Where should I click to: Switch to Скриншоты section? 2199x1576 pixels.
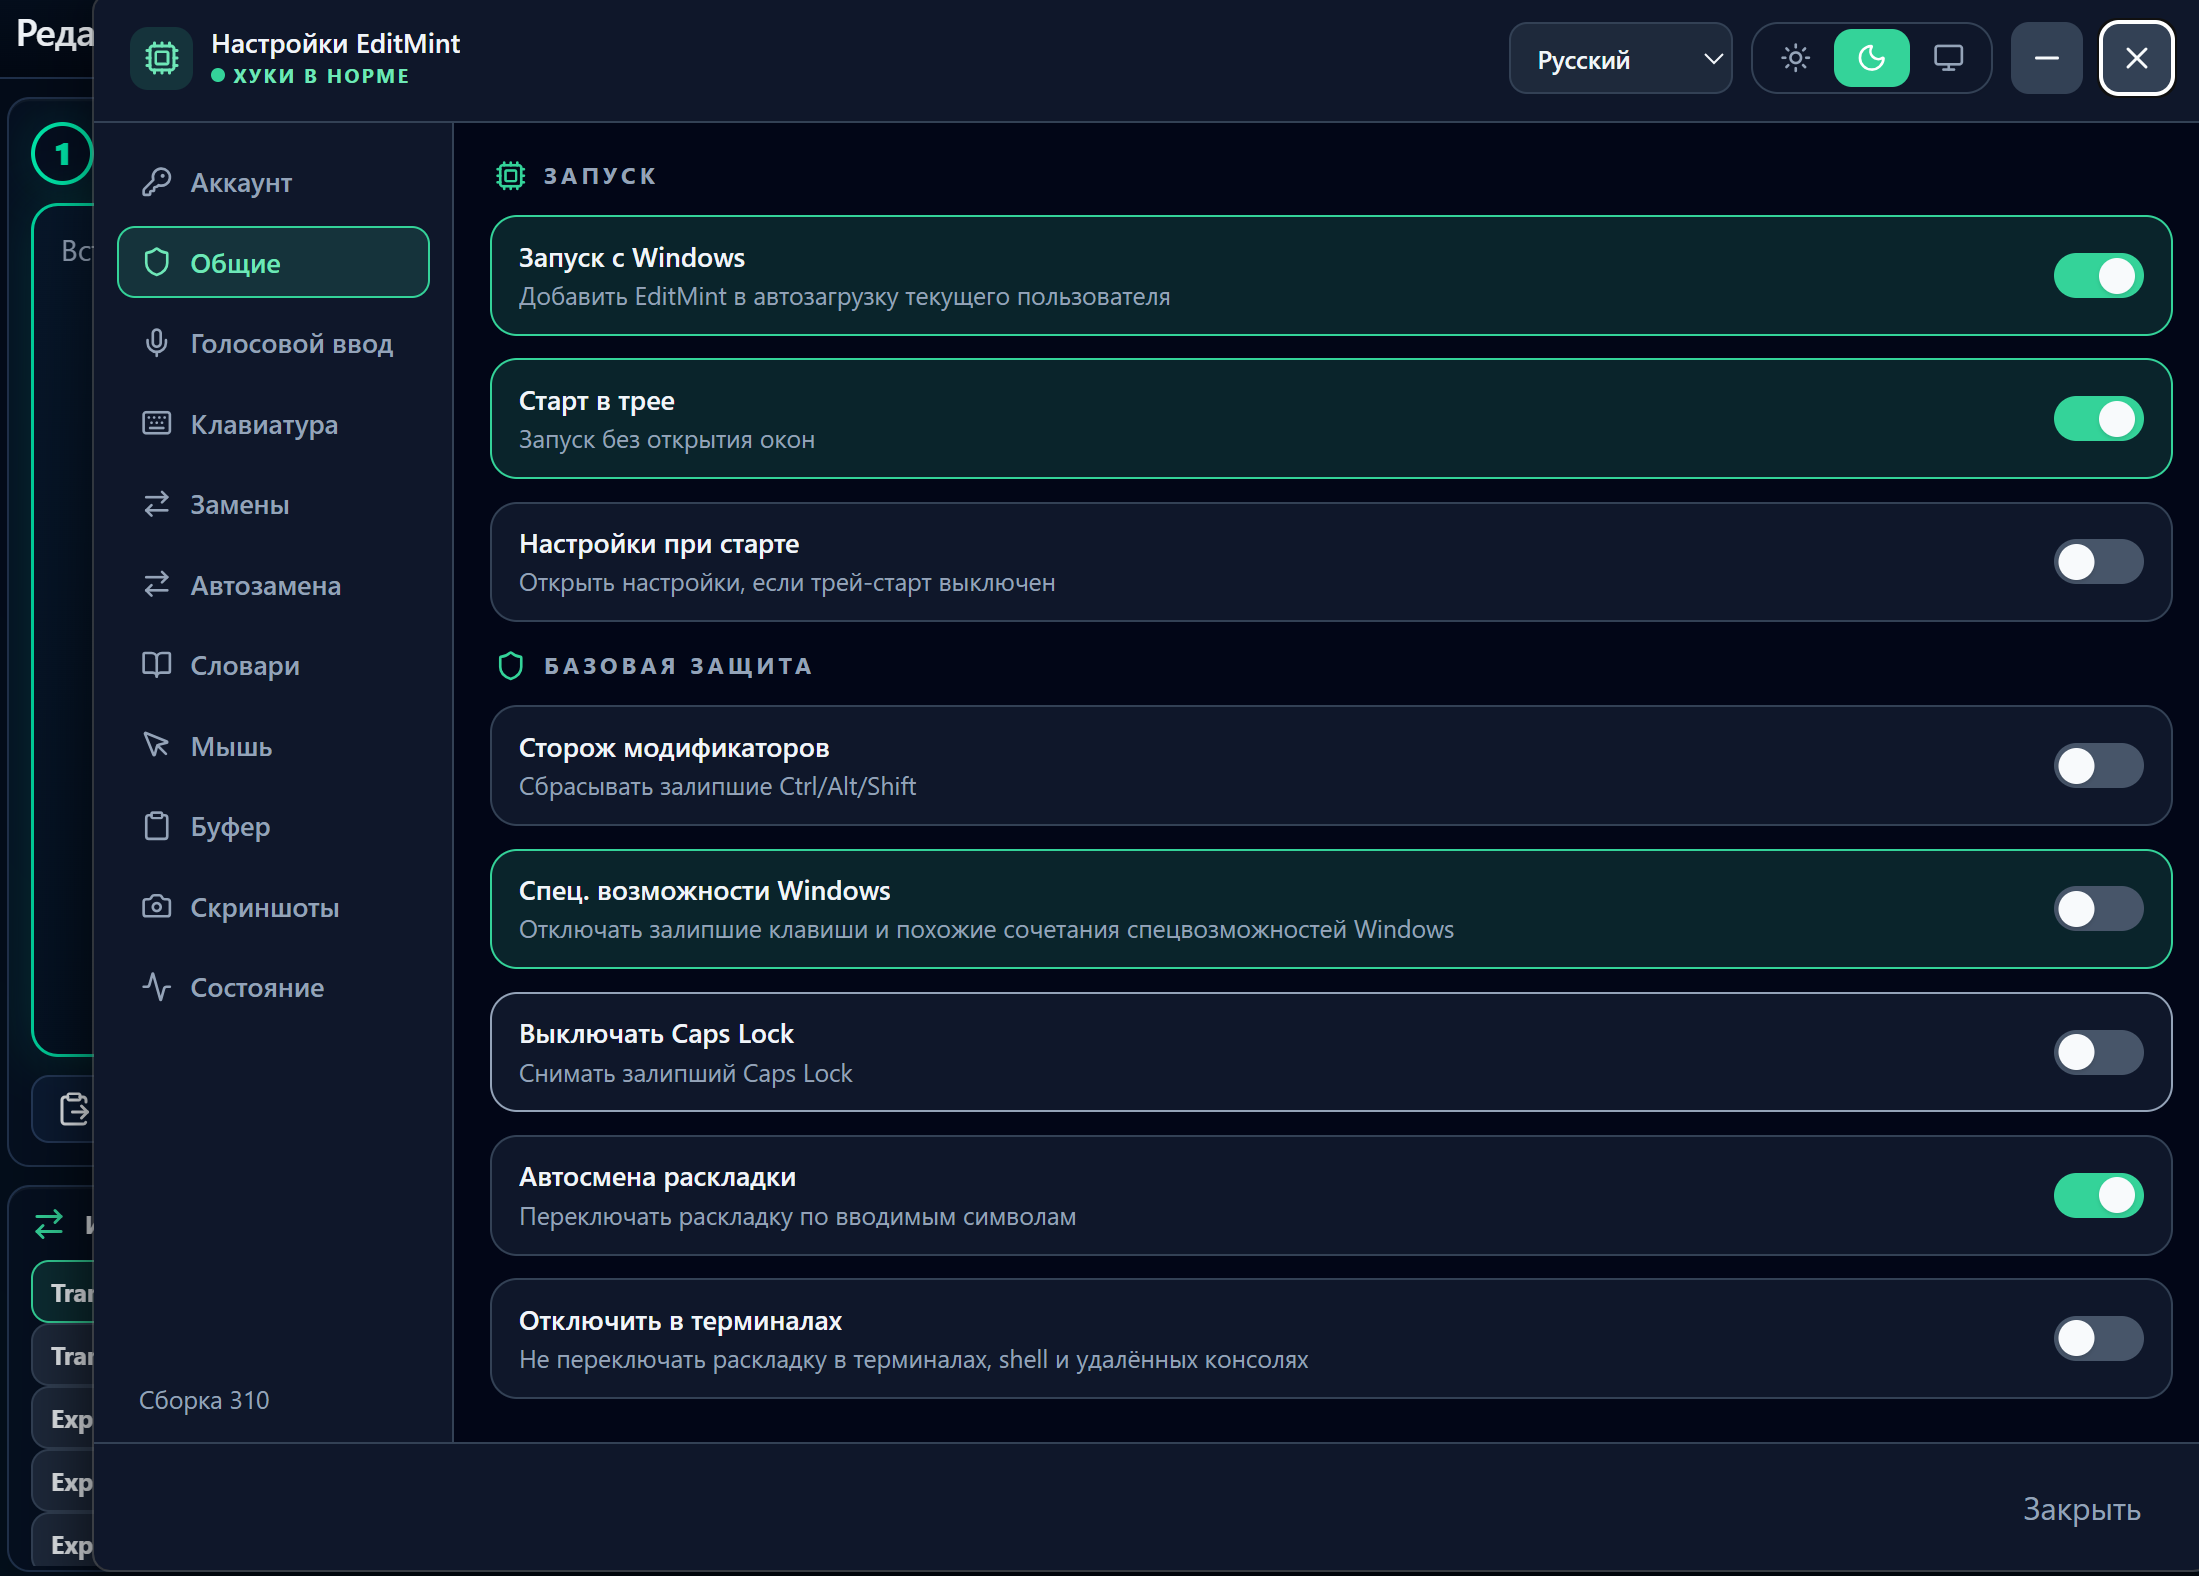[x=273, y=906]
